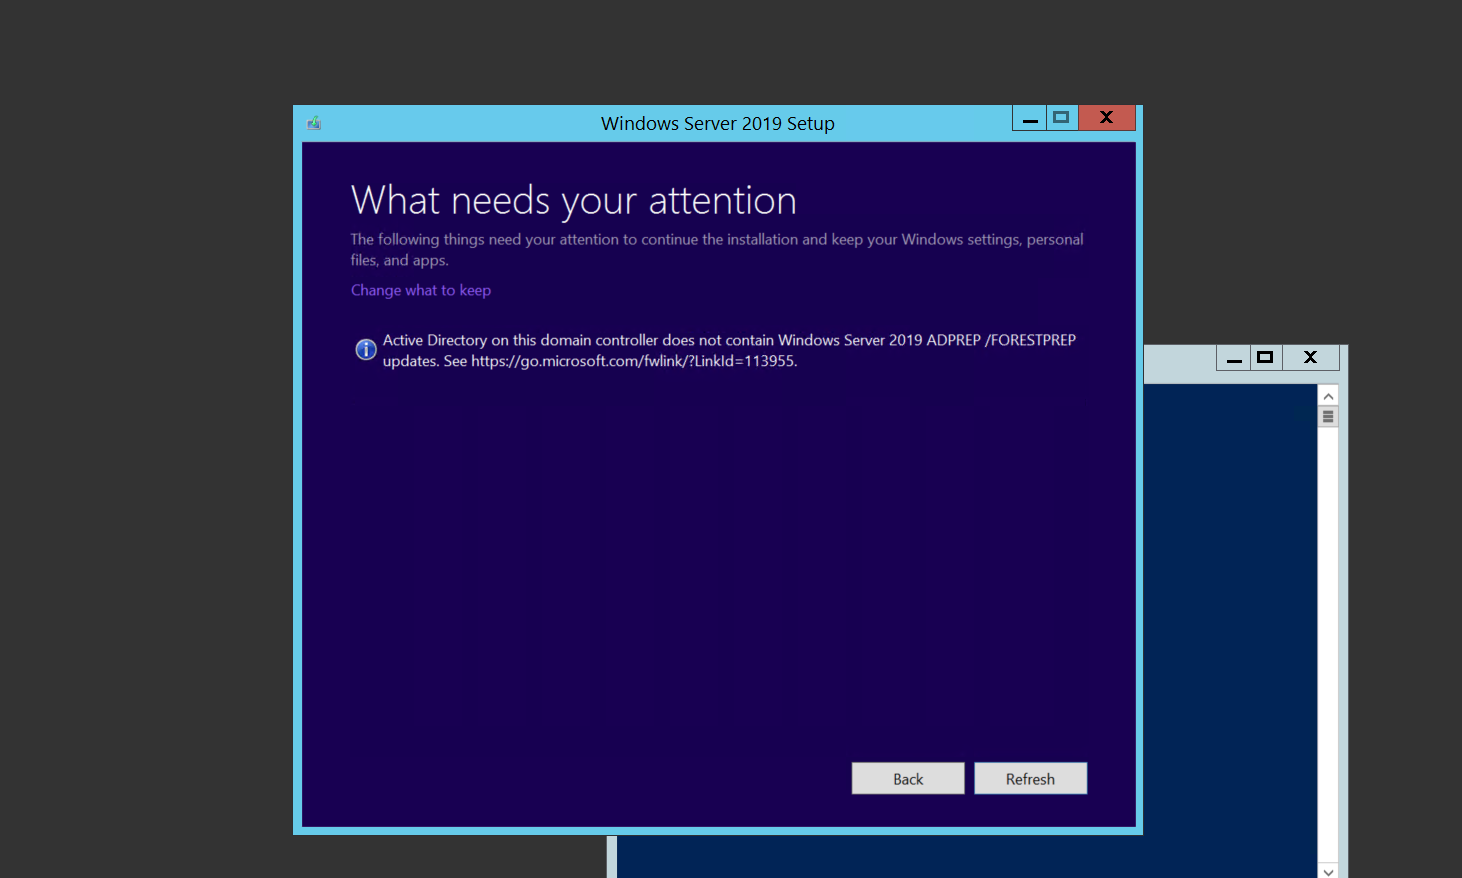This screenshot has height=878, width=1462.
Task: Click the scrollbar down arrow on the background window
Action: [1328, 870]
